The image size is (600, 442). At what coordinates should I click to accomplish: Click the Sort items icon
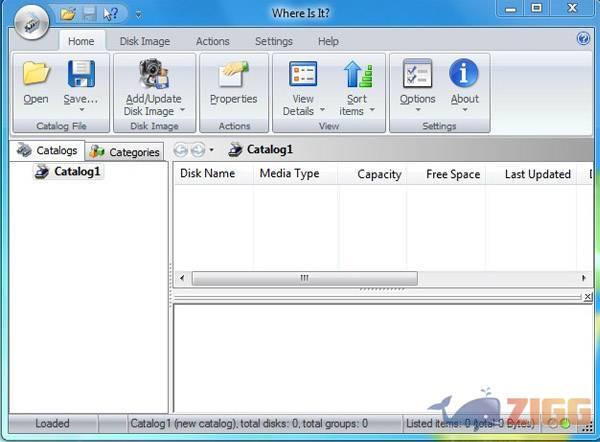pyautogui.click(x=357, y=74)
